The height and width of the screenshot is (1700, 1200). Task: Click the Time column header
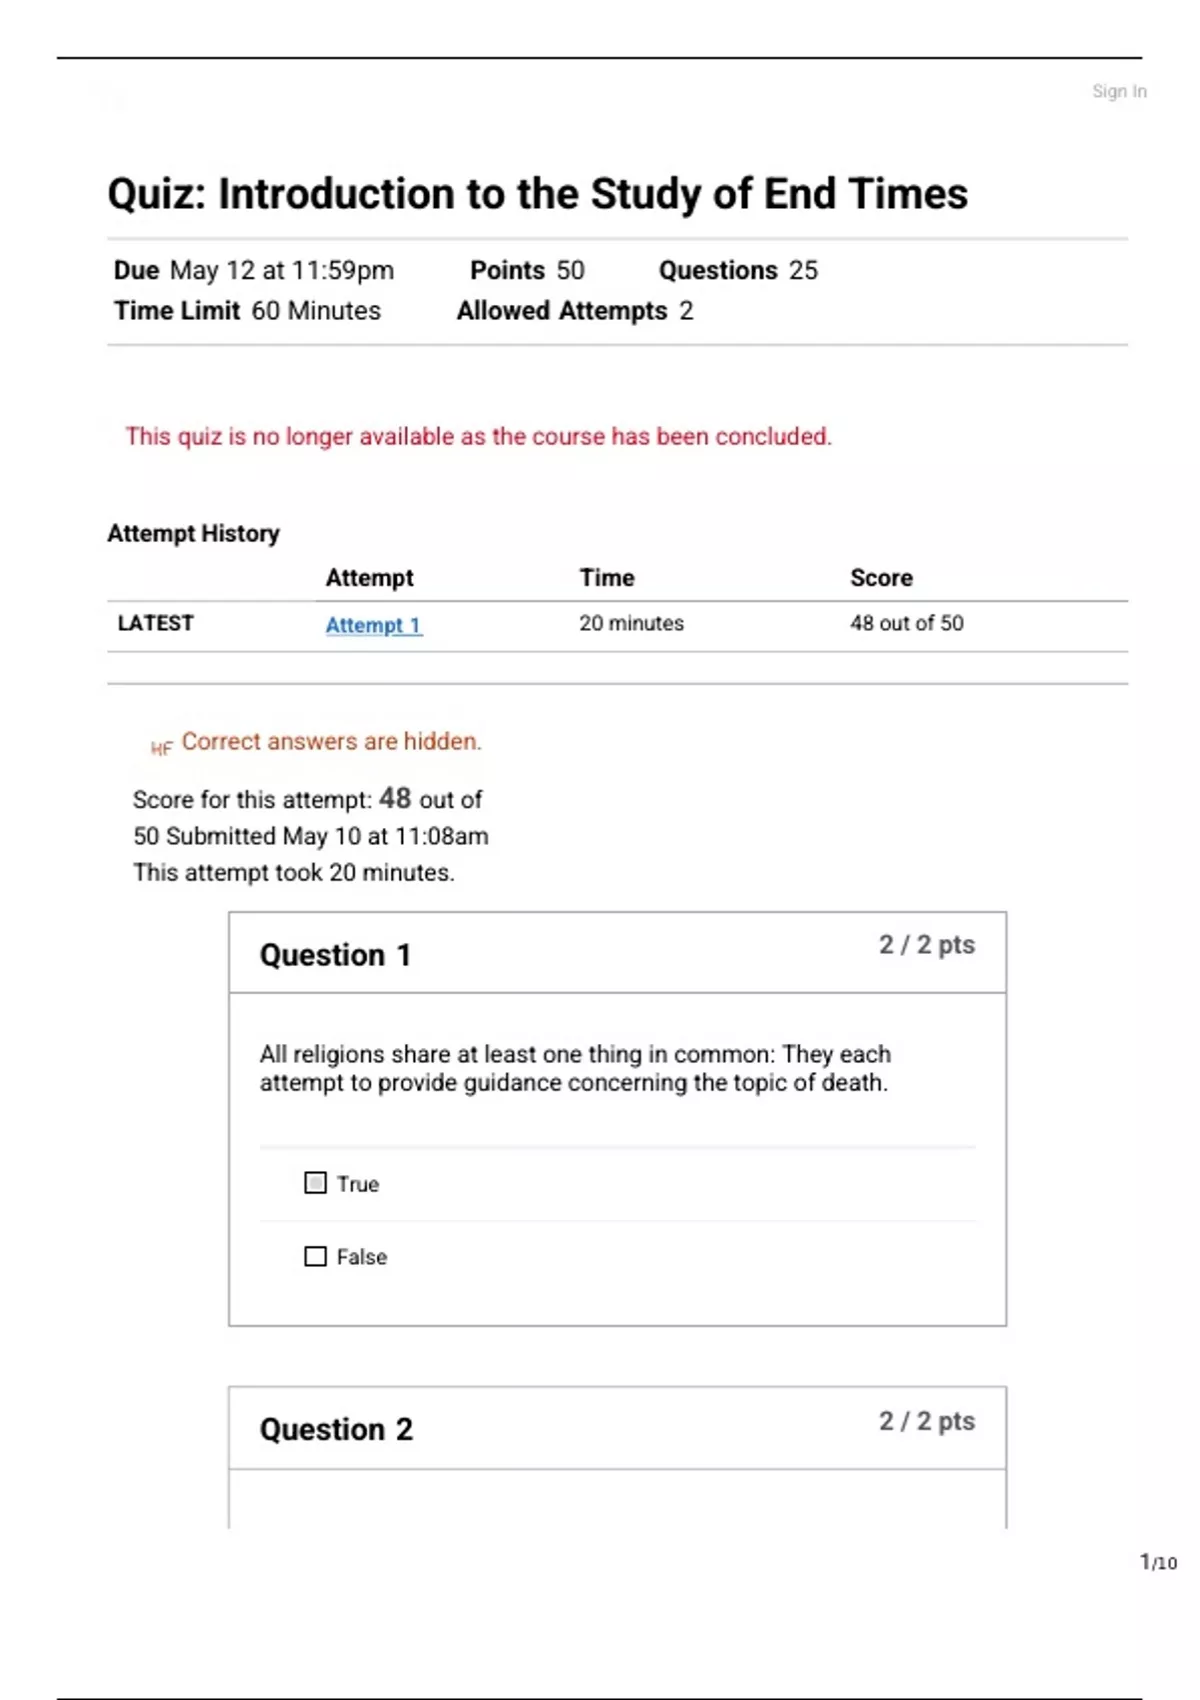606,578
